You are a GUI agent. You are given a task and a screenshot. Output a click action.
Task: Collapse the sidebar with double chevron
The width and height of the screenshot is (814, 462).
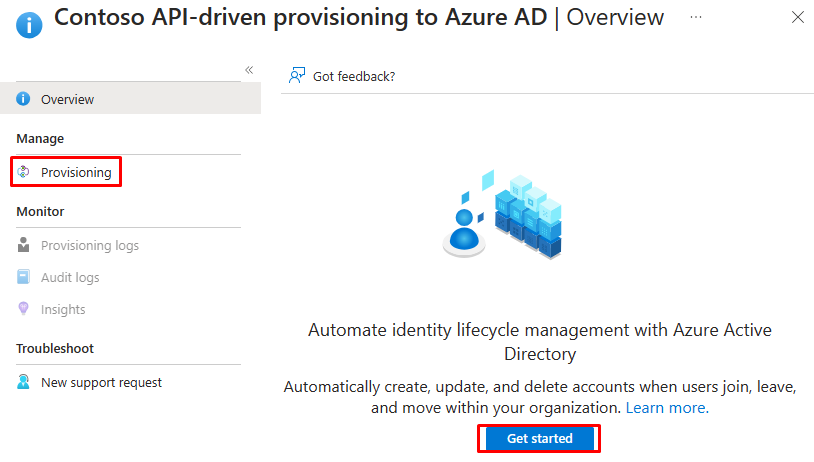coord(249,70)
